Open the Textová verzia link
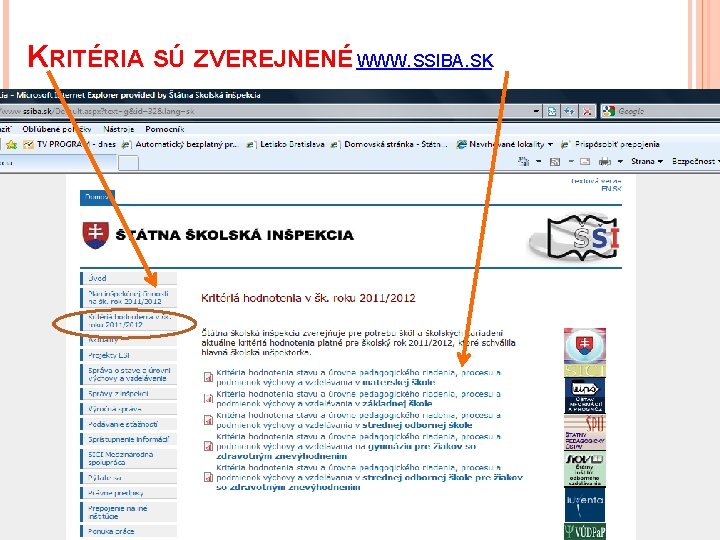Image resolution: width=720 pixels, height=540 pixels. [596, 181]
